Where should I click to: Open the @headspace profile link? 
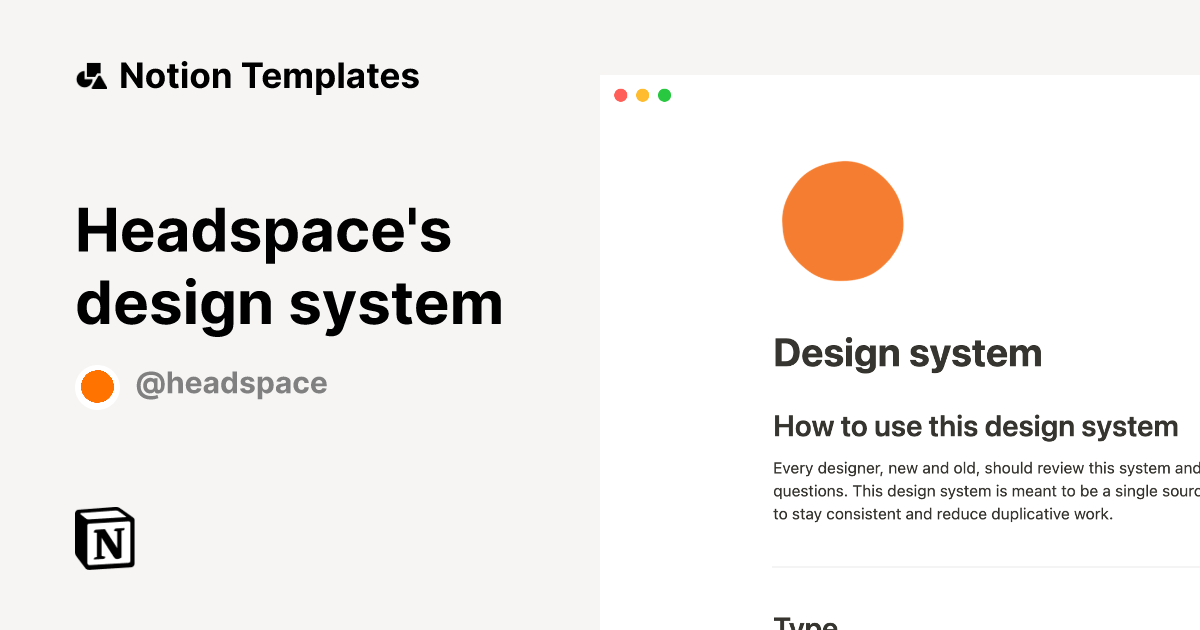pyautogui.click(x=232, y=383)
